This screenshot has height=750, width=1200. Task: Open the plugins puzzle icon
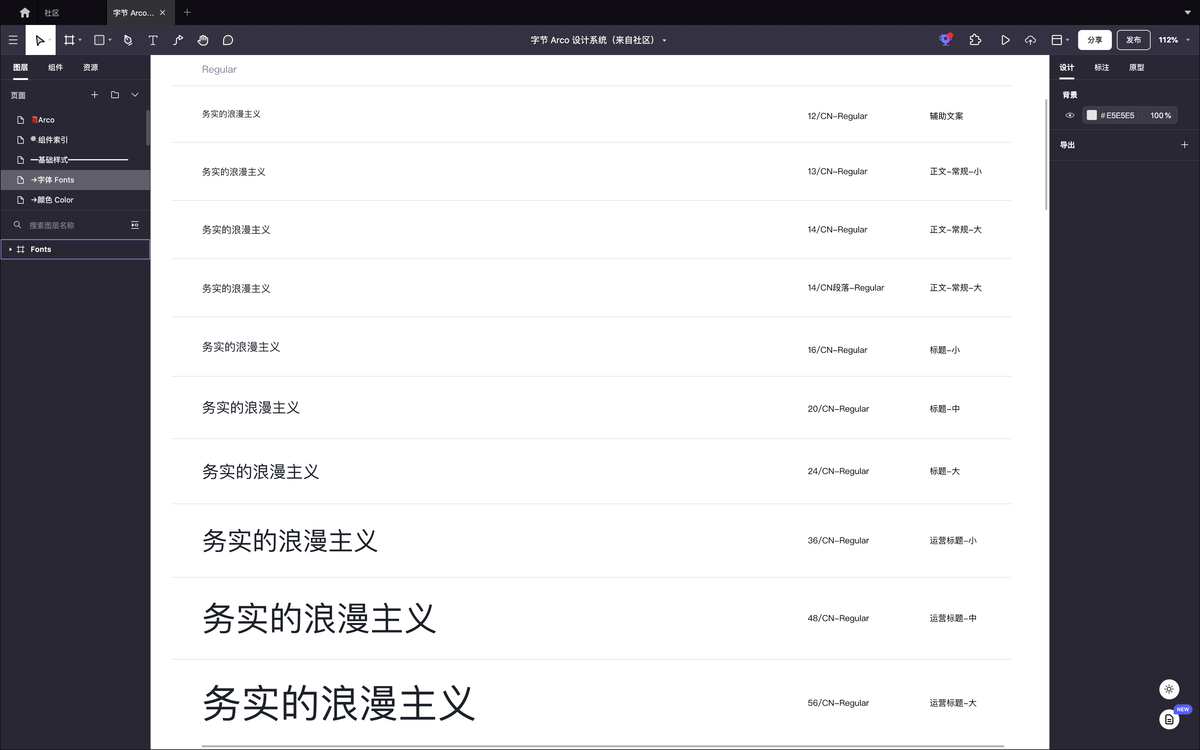click(x=975, y=40)
